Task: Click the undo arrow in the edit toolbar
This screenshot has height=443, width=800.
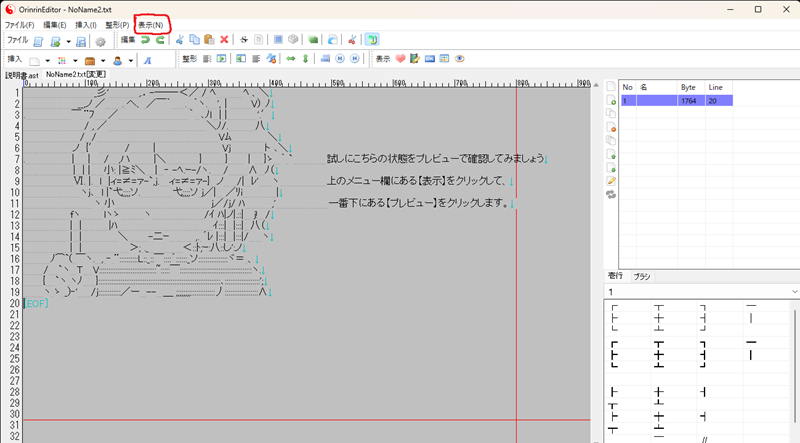Action: pyautogui.click(x=145, y=40)
